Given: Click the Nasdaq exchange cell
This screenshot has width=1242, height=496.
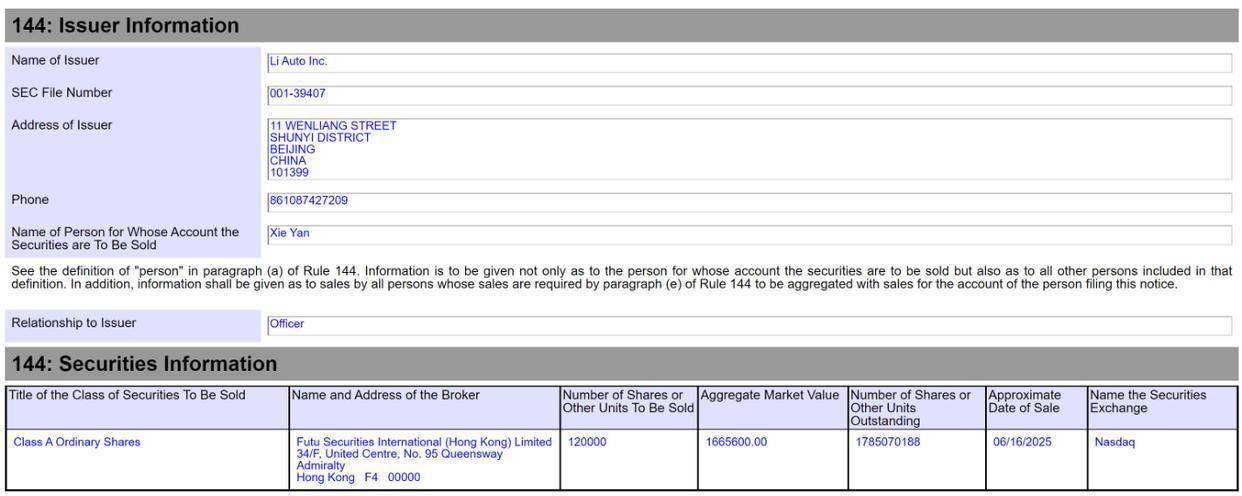Looking at the screenshot, I should [1162, 460].
